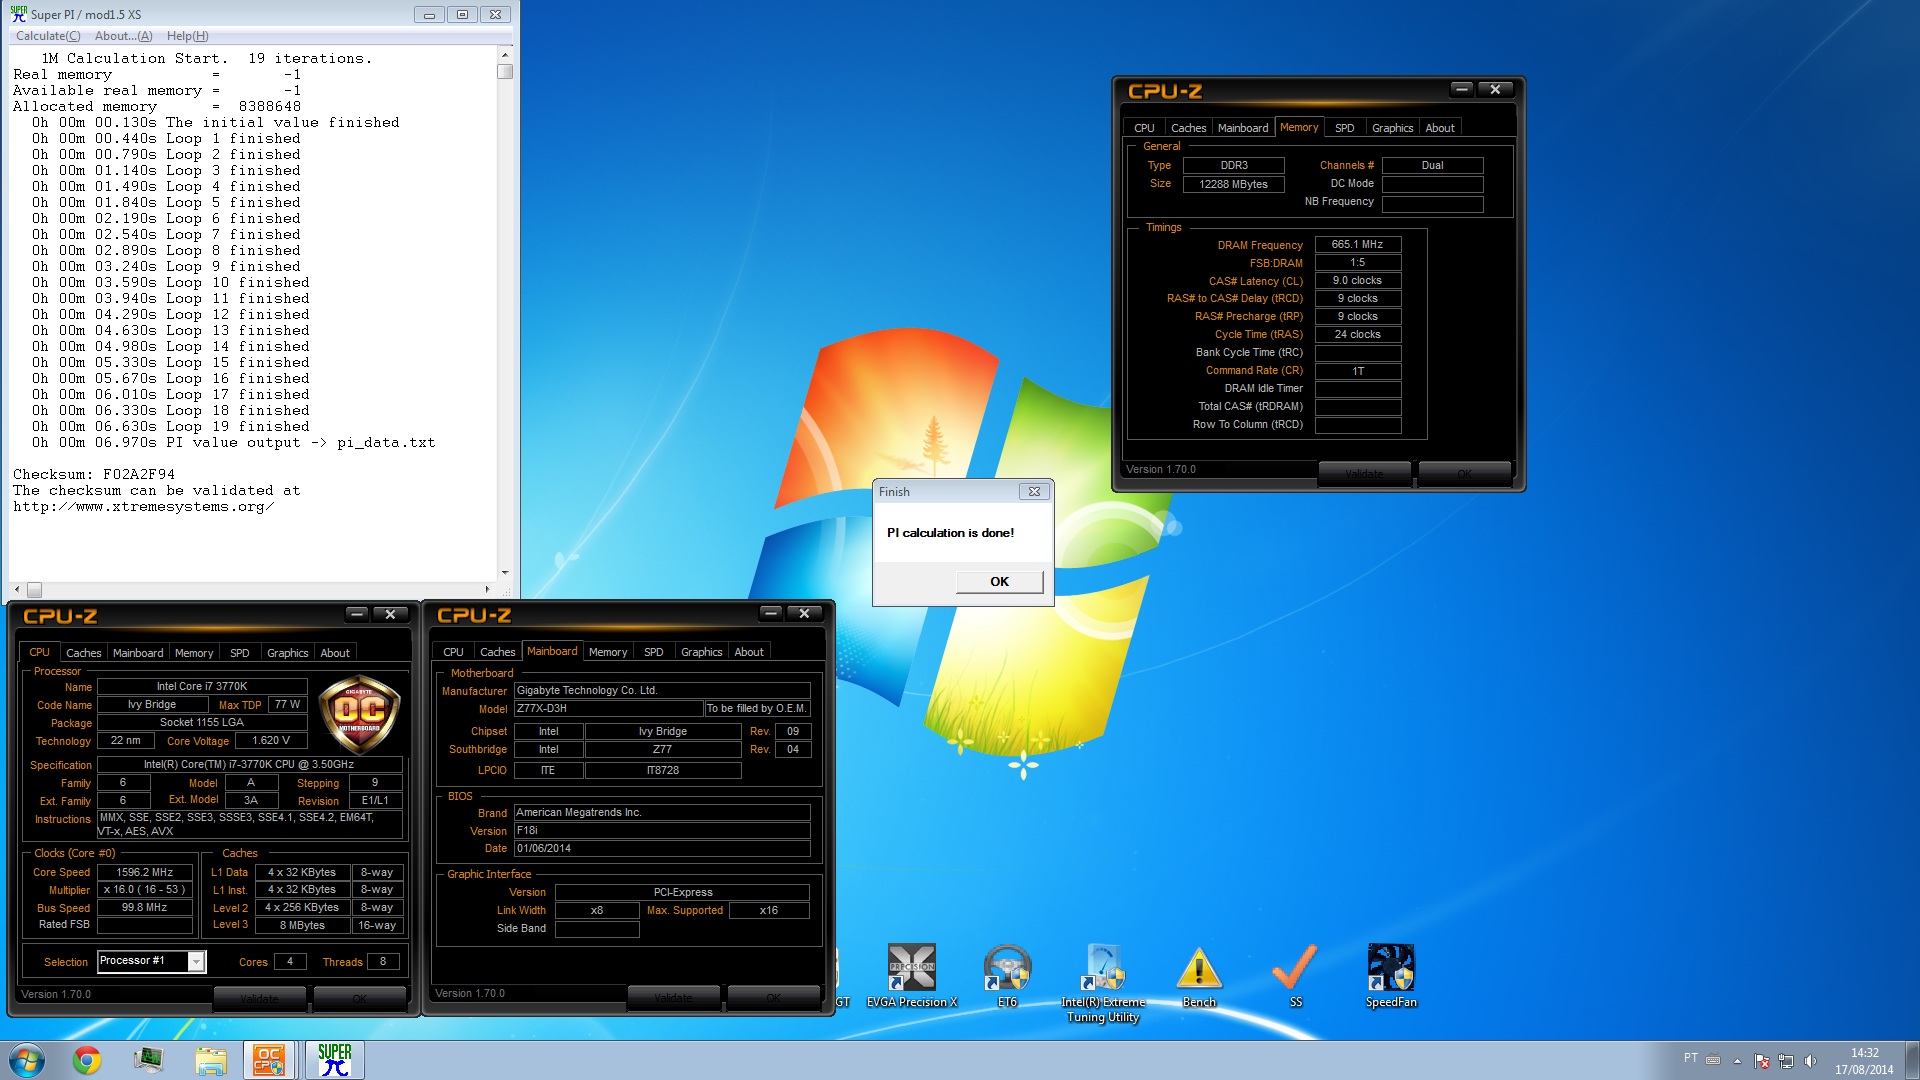Switch to Caches tab in CPU window
Image resolution: width=1920 pixels, height=1080 pixels.
[x=83, y=652]
